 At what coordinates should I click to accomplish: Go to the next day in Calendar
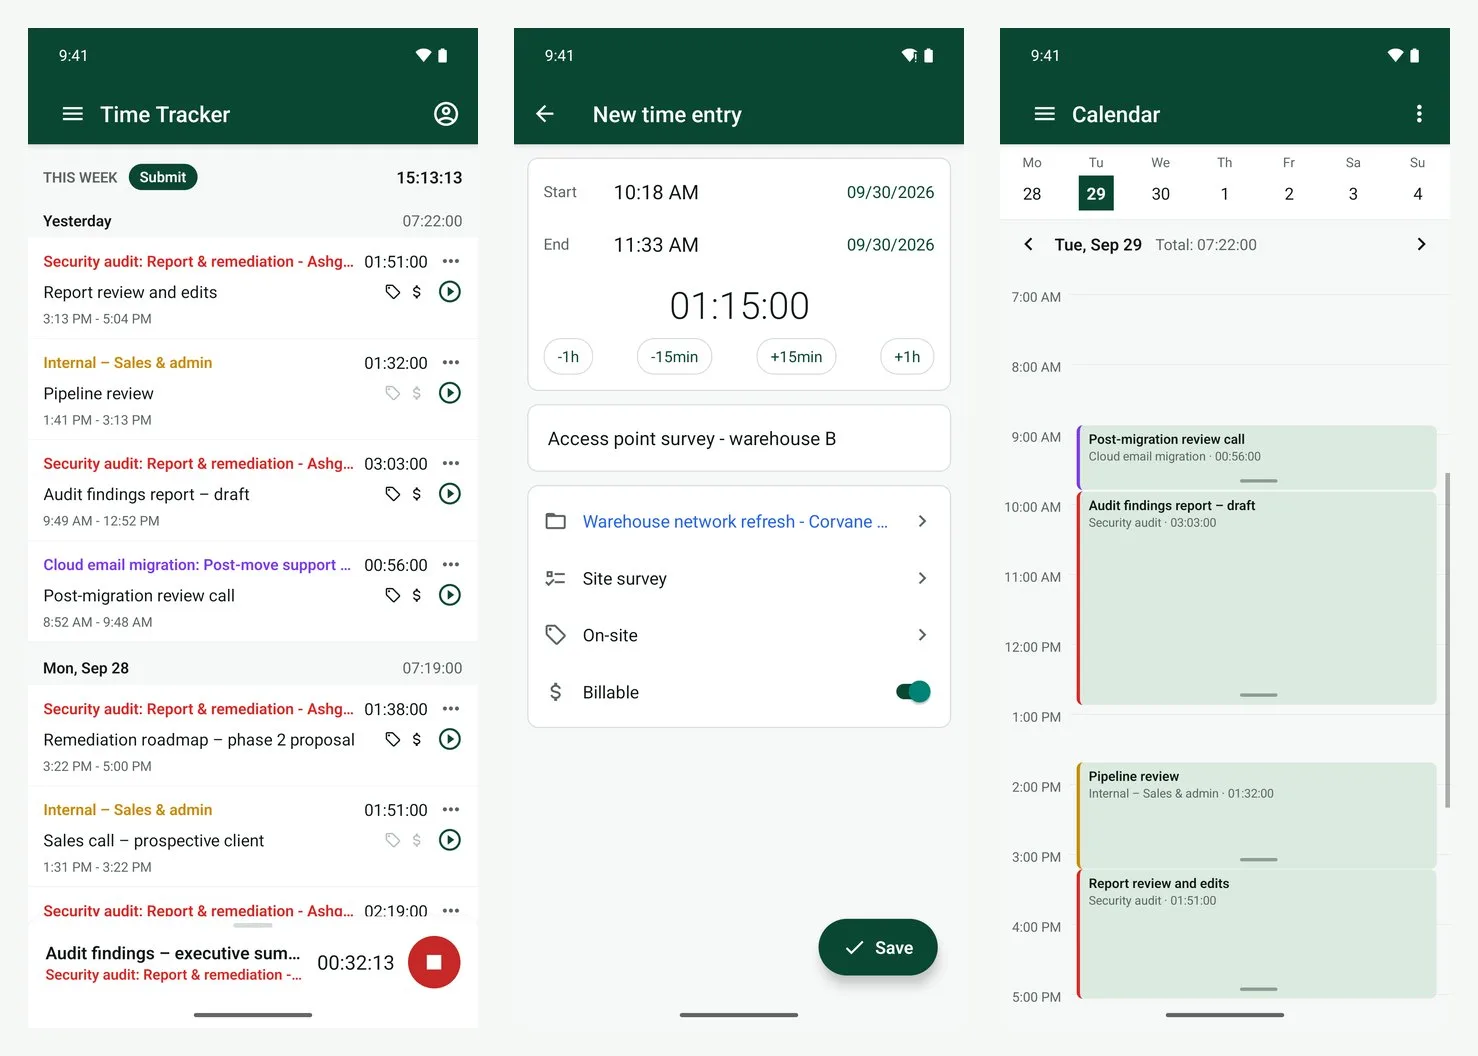click(x=1421, y=244)
